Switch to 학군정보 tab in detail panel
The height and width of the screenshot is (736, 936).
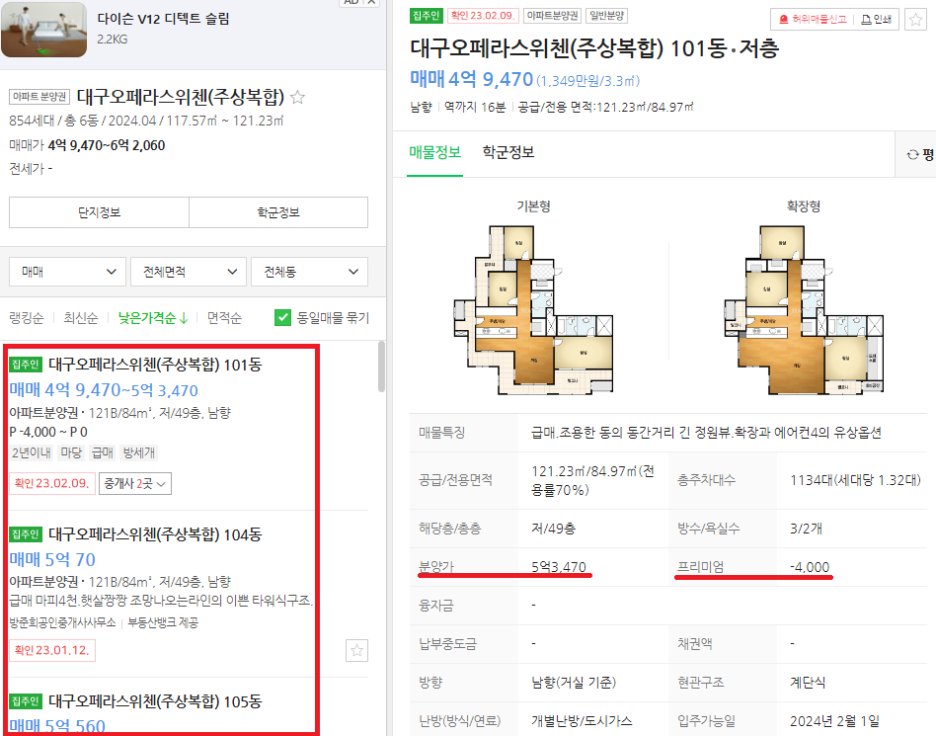click(x=508, y=153)
